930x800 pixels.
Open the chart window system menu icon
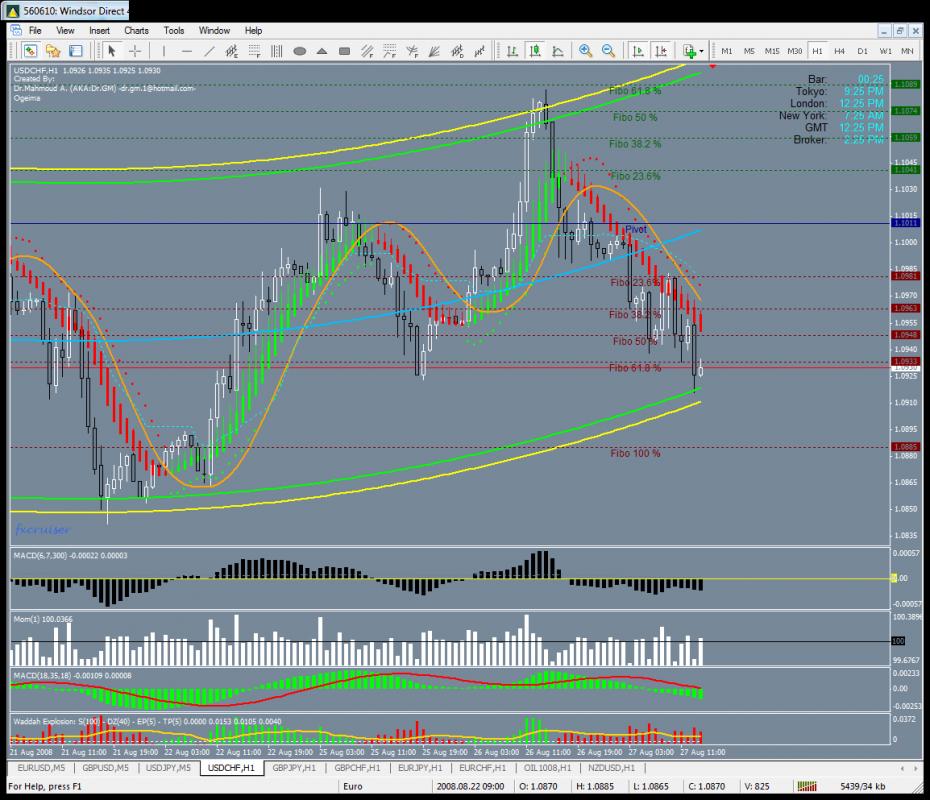coord(16,30)
